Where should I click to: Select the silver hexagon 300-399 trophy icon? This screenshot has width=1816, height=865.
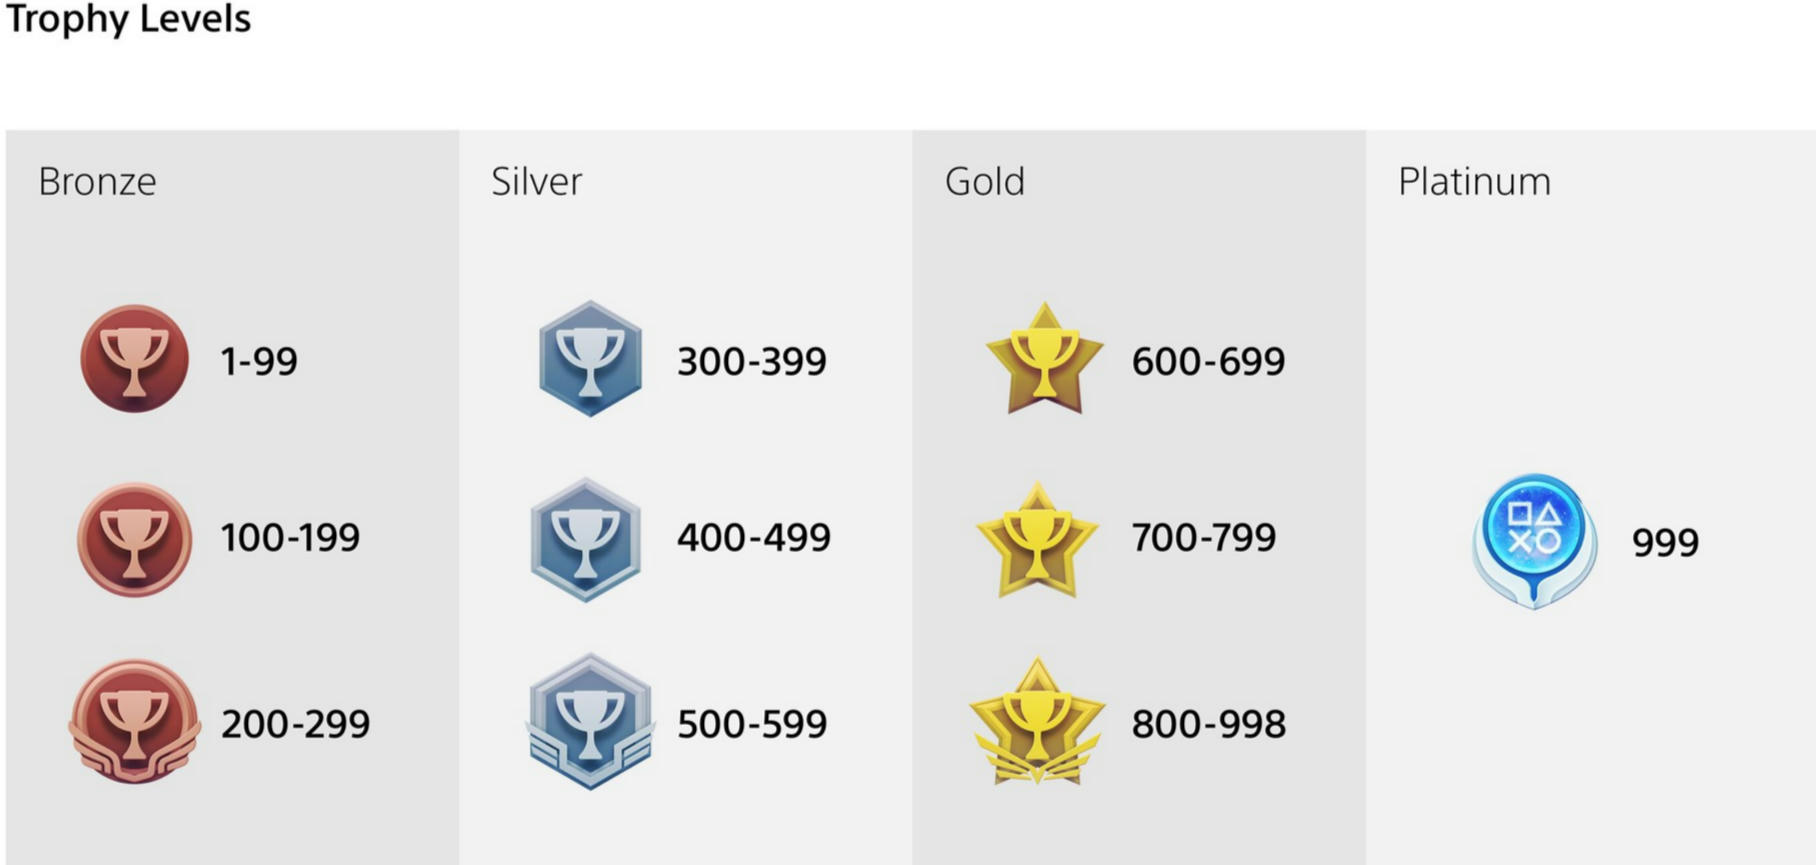(590, 358)
